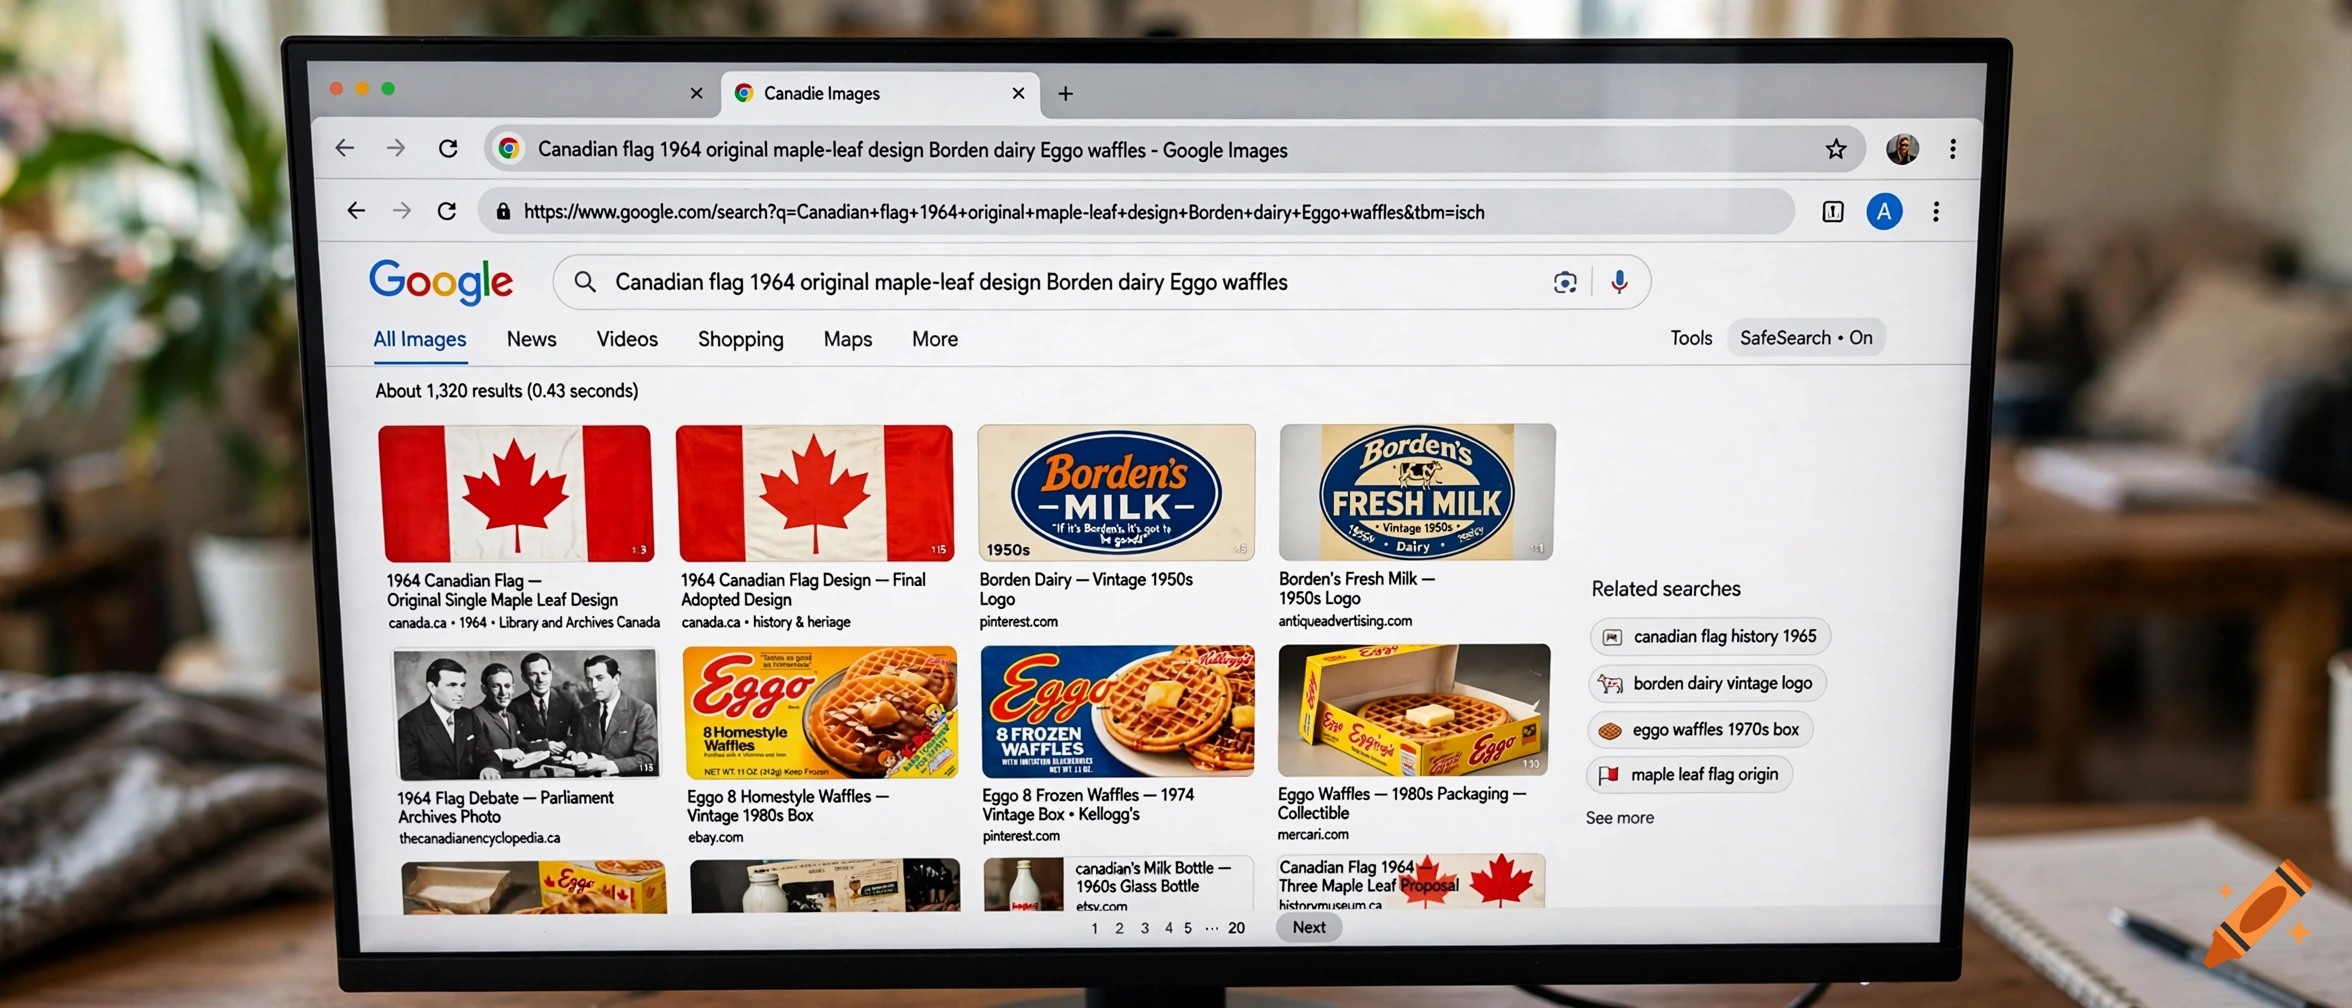Click the 'canadian flag history 1965' related search

tap(1710, 637)
